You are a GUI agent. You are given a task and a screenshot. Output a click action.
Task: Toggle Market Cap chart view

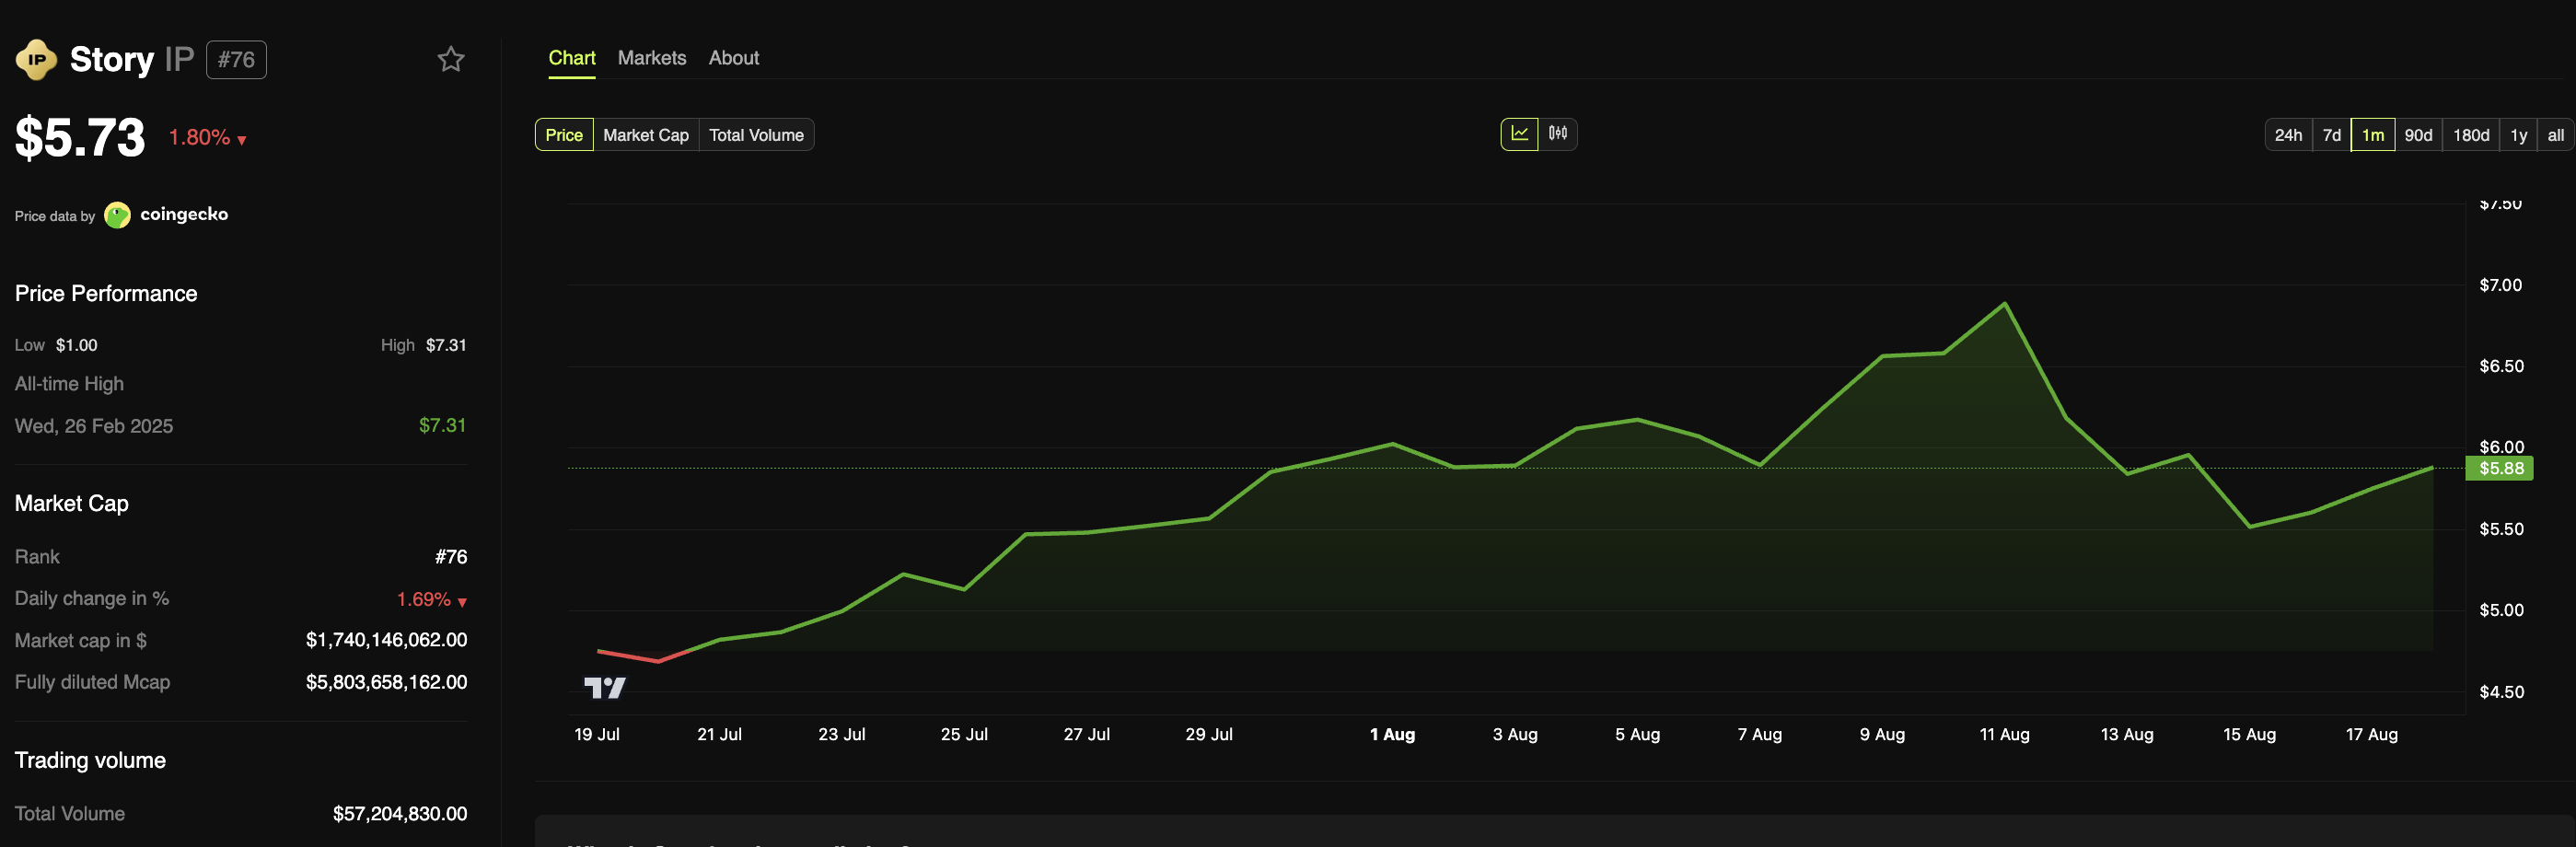[645, 134]
